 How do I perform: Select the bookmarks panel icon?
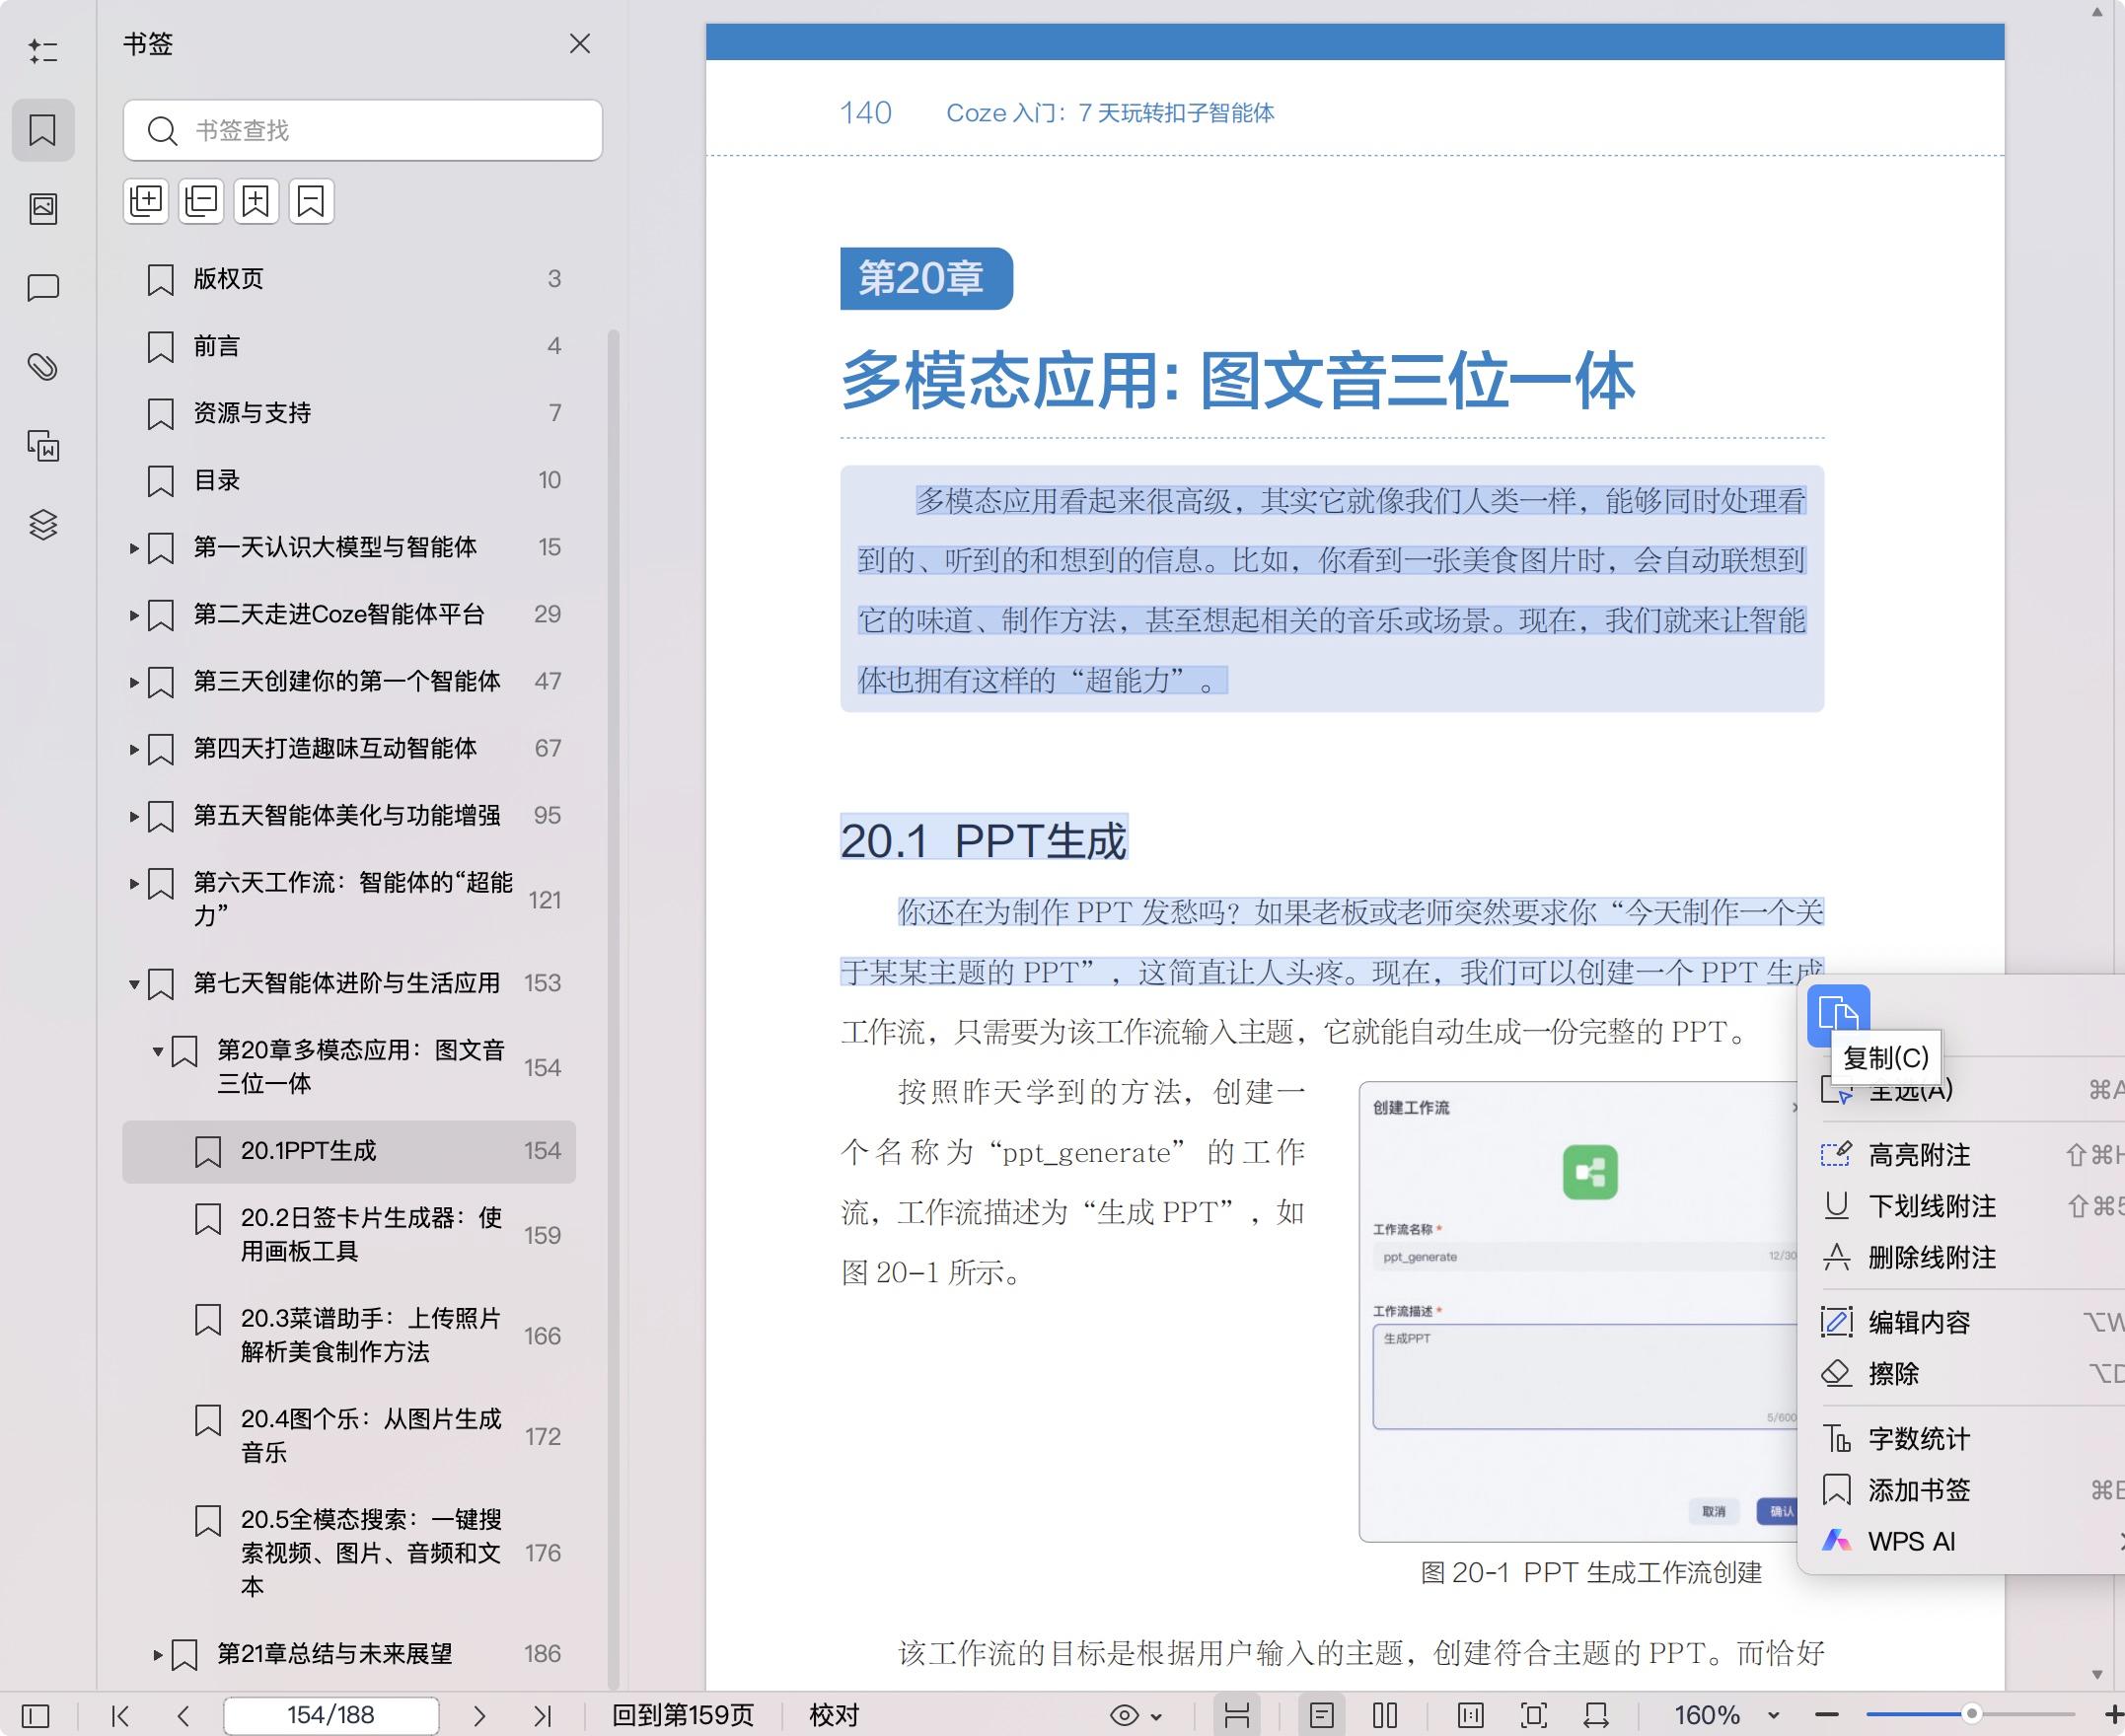pyautogui.click(x=43, y=130)
